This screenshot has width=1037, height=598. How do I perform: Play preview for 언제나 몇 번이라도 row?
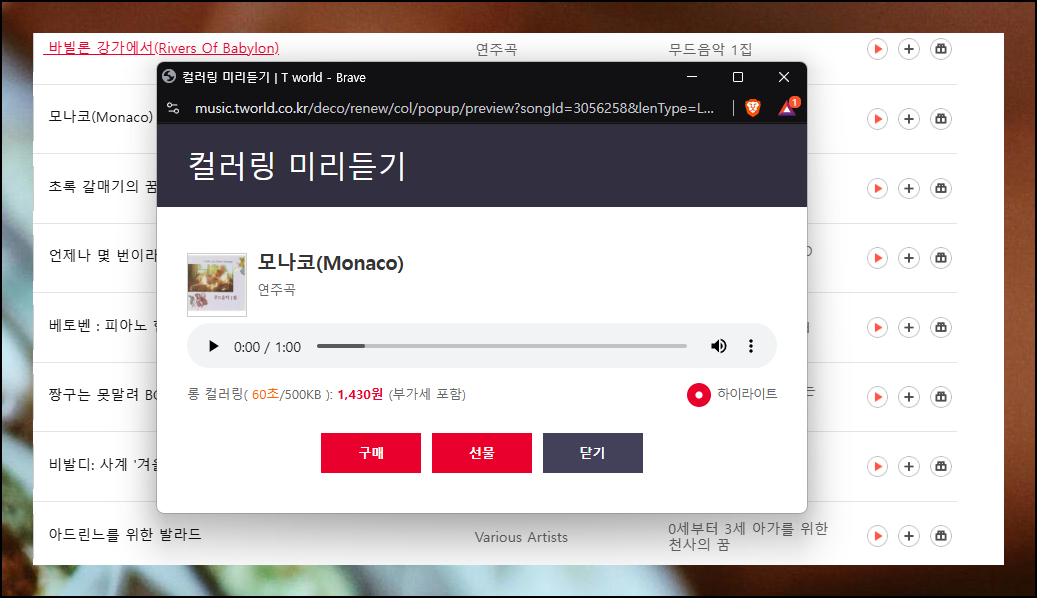click(877, 258)
